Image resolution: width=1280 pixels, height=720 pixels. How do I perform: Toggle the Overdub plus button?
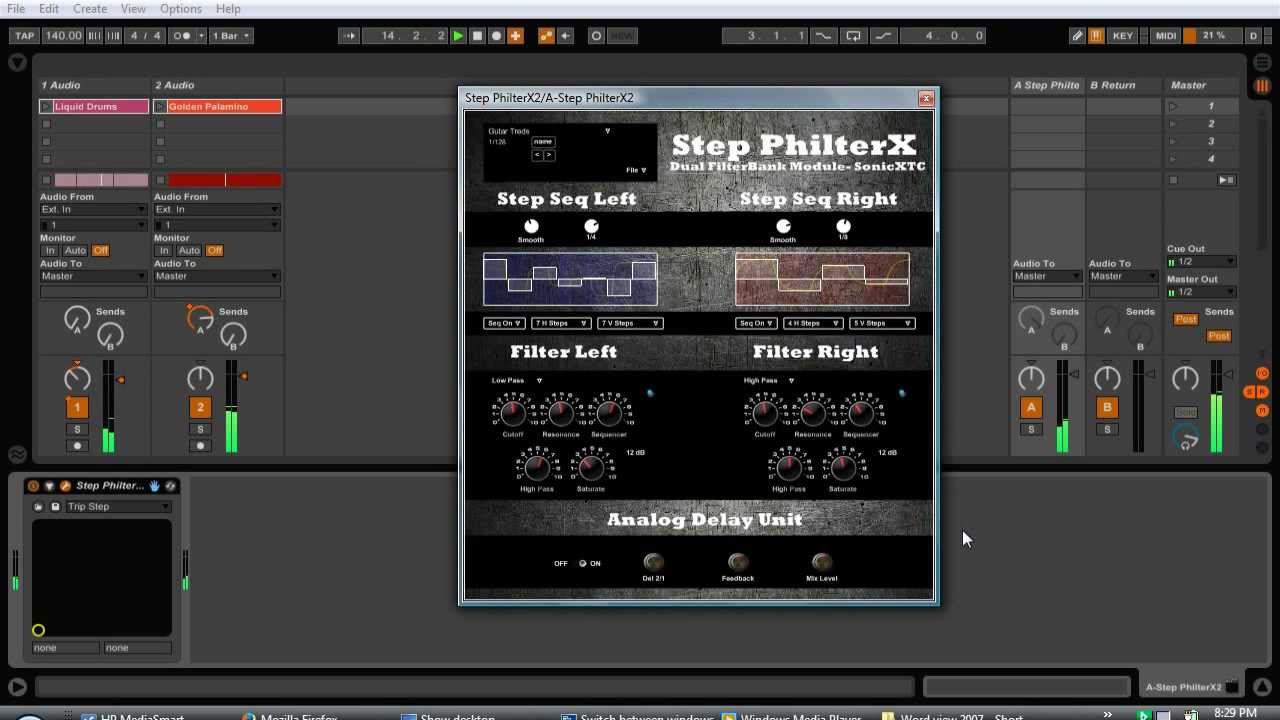click(515, 36)
